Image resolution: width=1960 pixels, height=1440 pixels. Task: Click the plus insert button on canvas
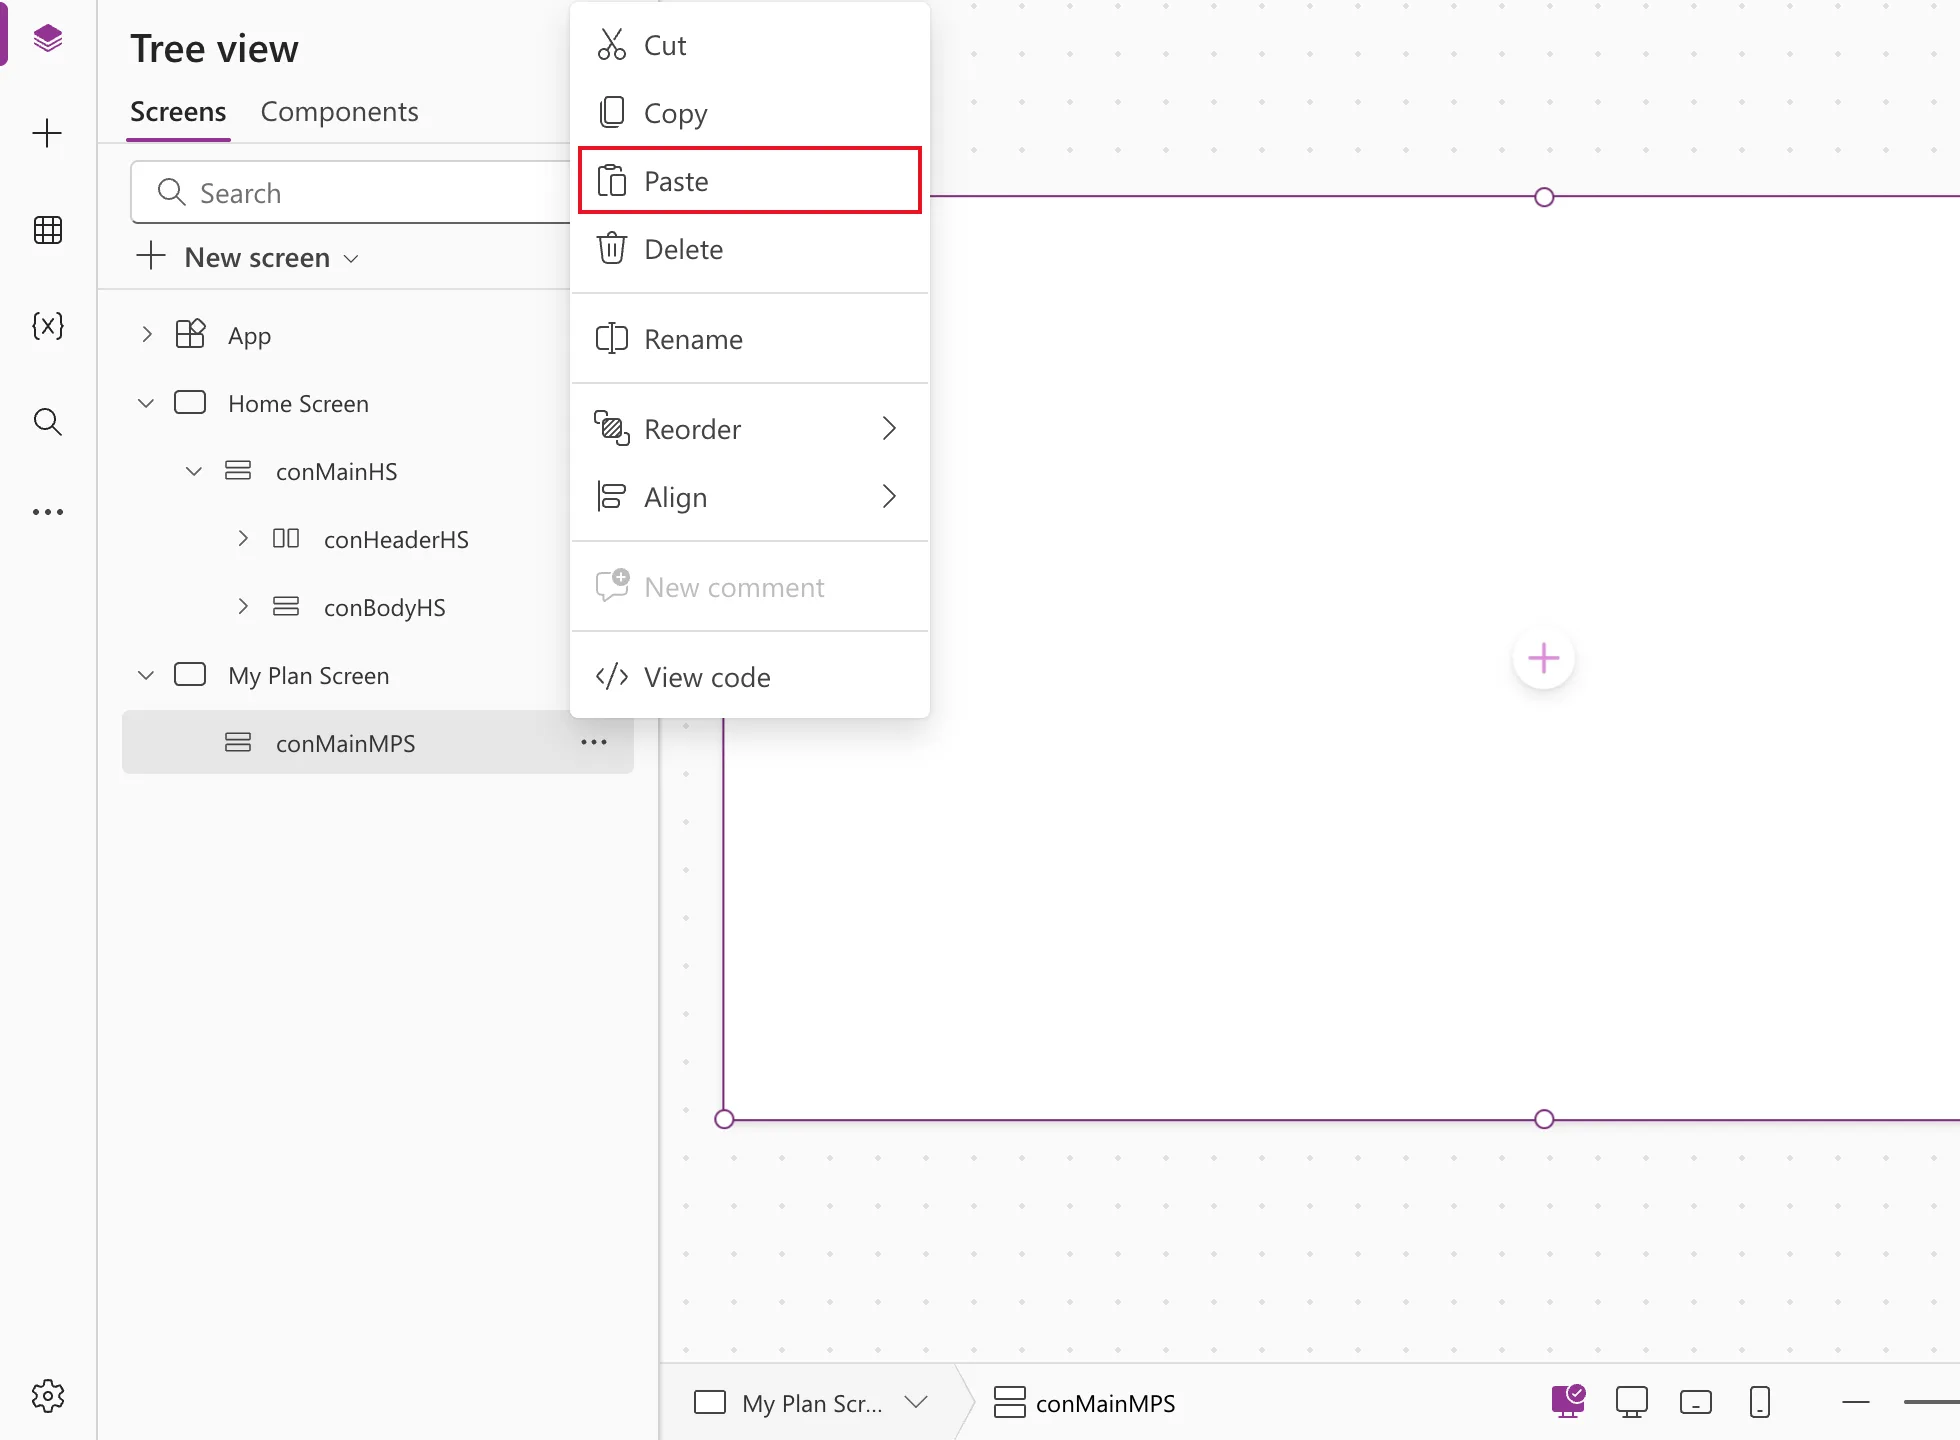pos(1544,658)
